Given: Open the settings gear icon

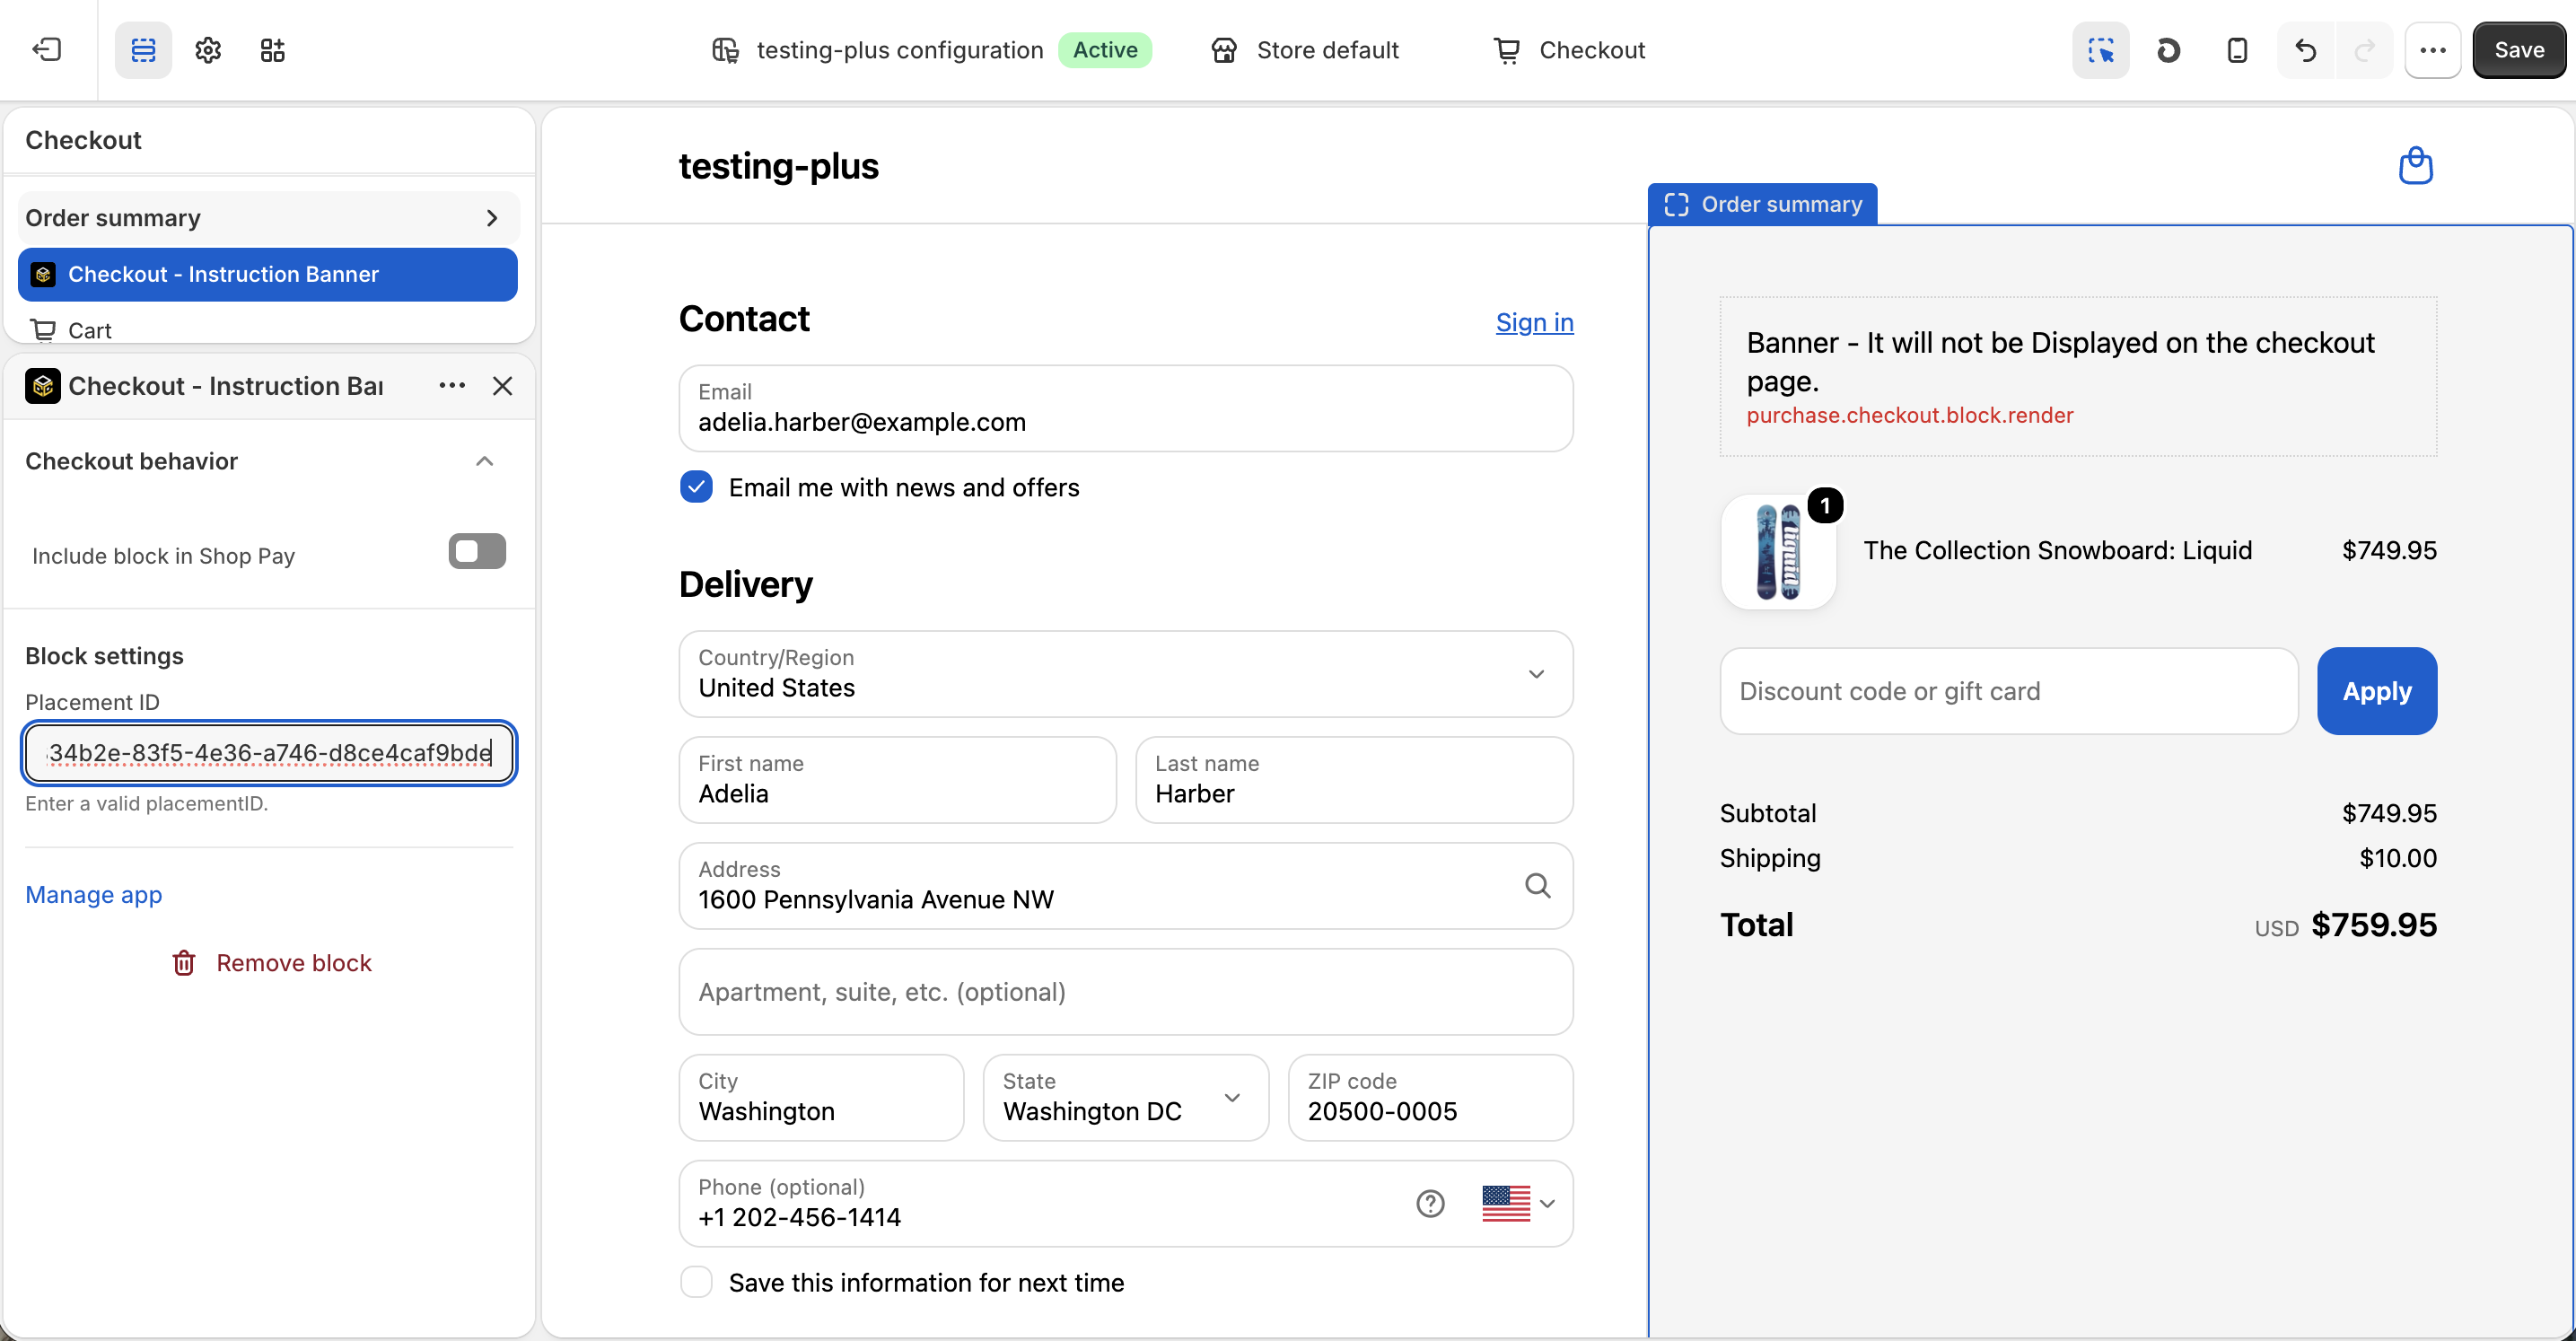Looking at the screenshot, I should [208, 50].
